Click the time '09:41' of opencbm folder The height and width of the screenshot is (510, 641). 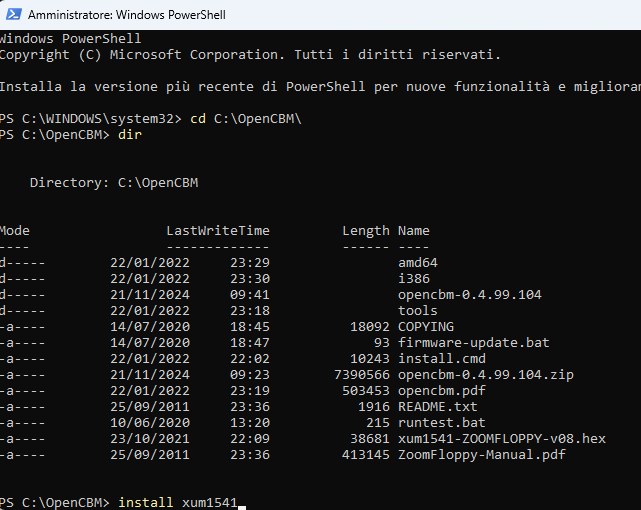coord(250,295)
